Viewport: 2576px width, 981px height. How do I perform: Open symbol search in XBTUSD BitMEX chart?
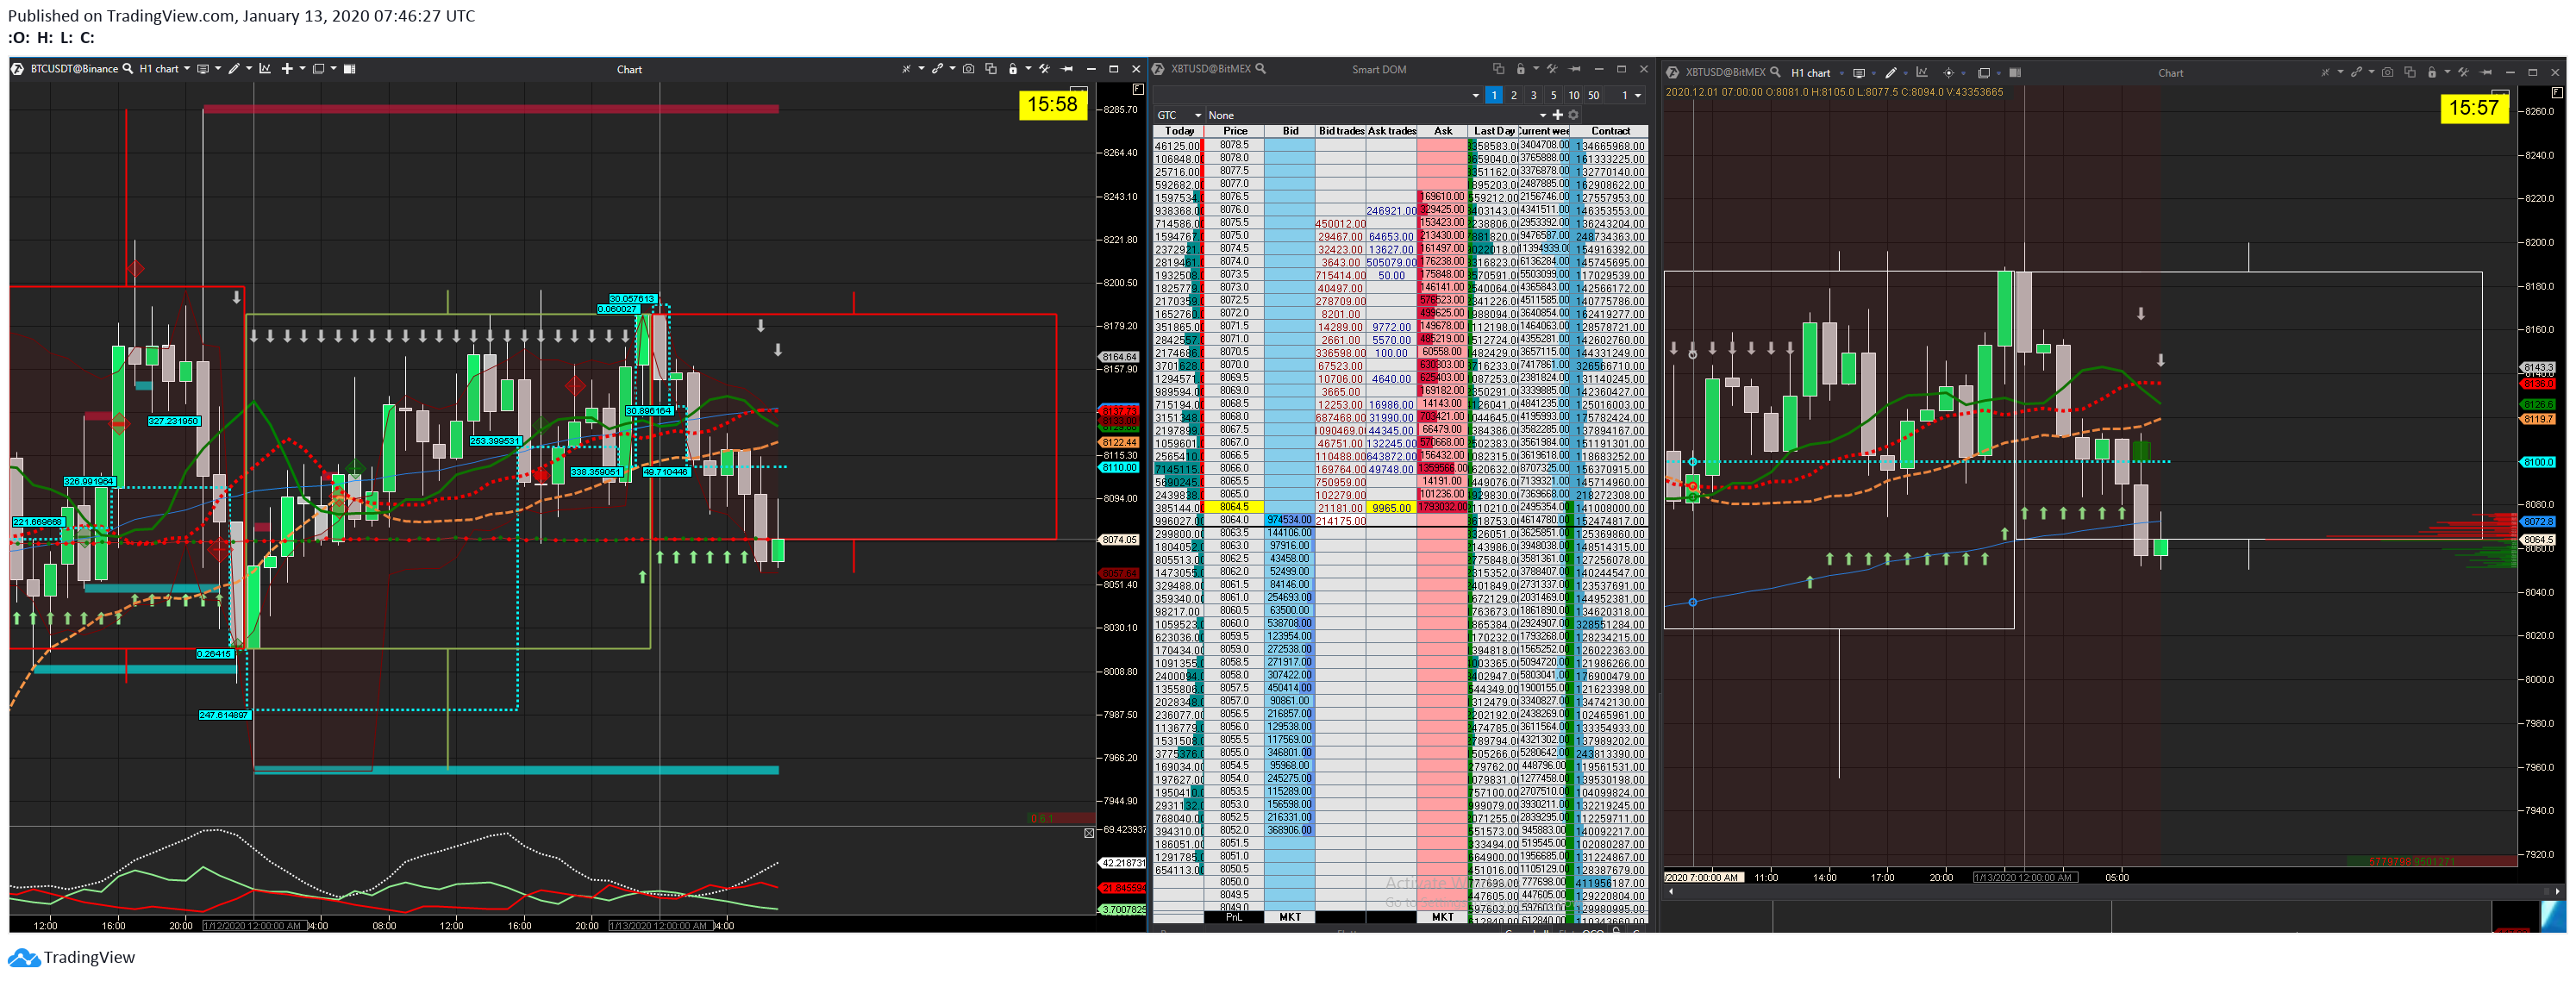tap(1775, 72)
